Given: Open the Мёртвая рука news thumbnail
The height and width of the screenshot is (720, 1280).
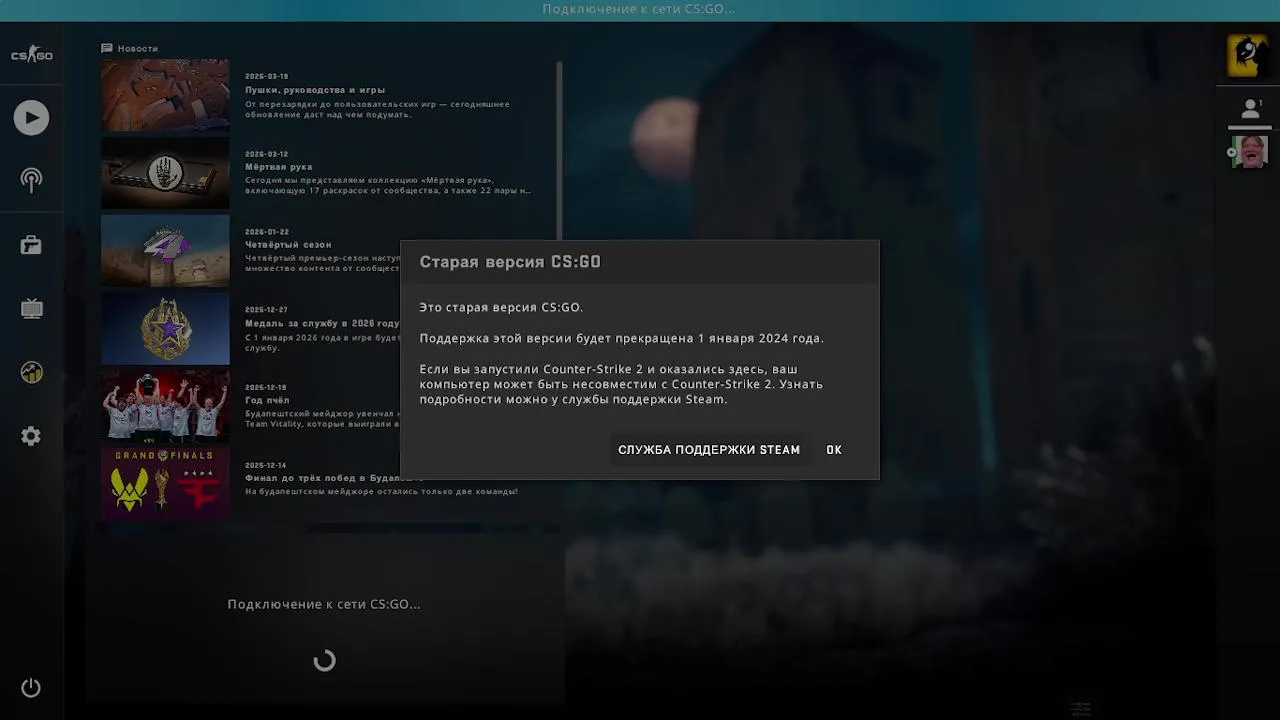Looking at the screenshot, I should tap(165, 173).
